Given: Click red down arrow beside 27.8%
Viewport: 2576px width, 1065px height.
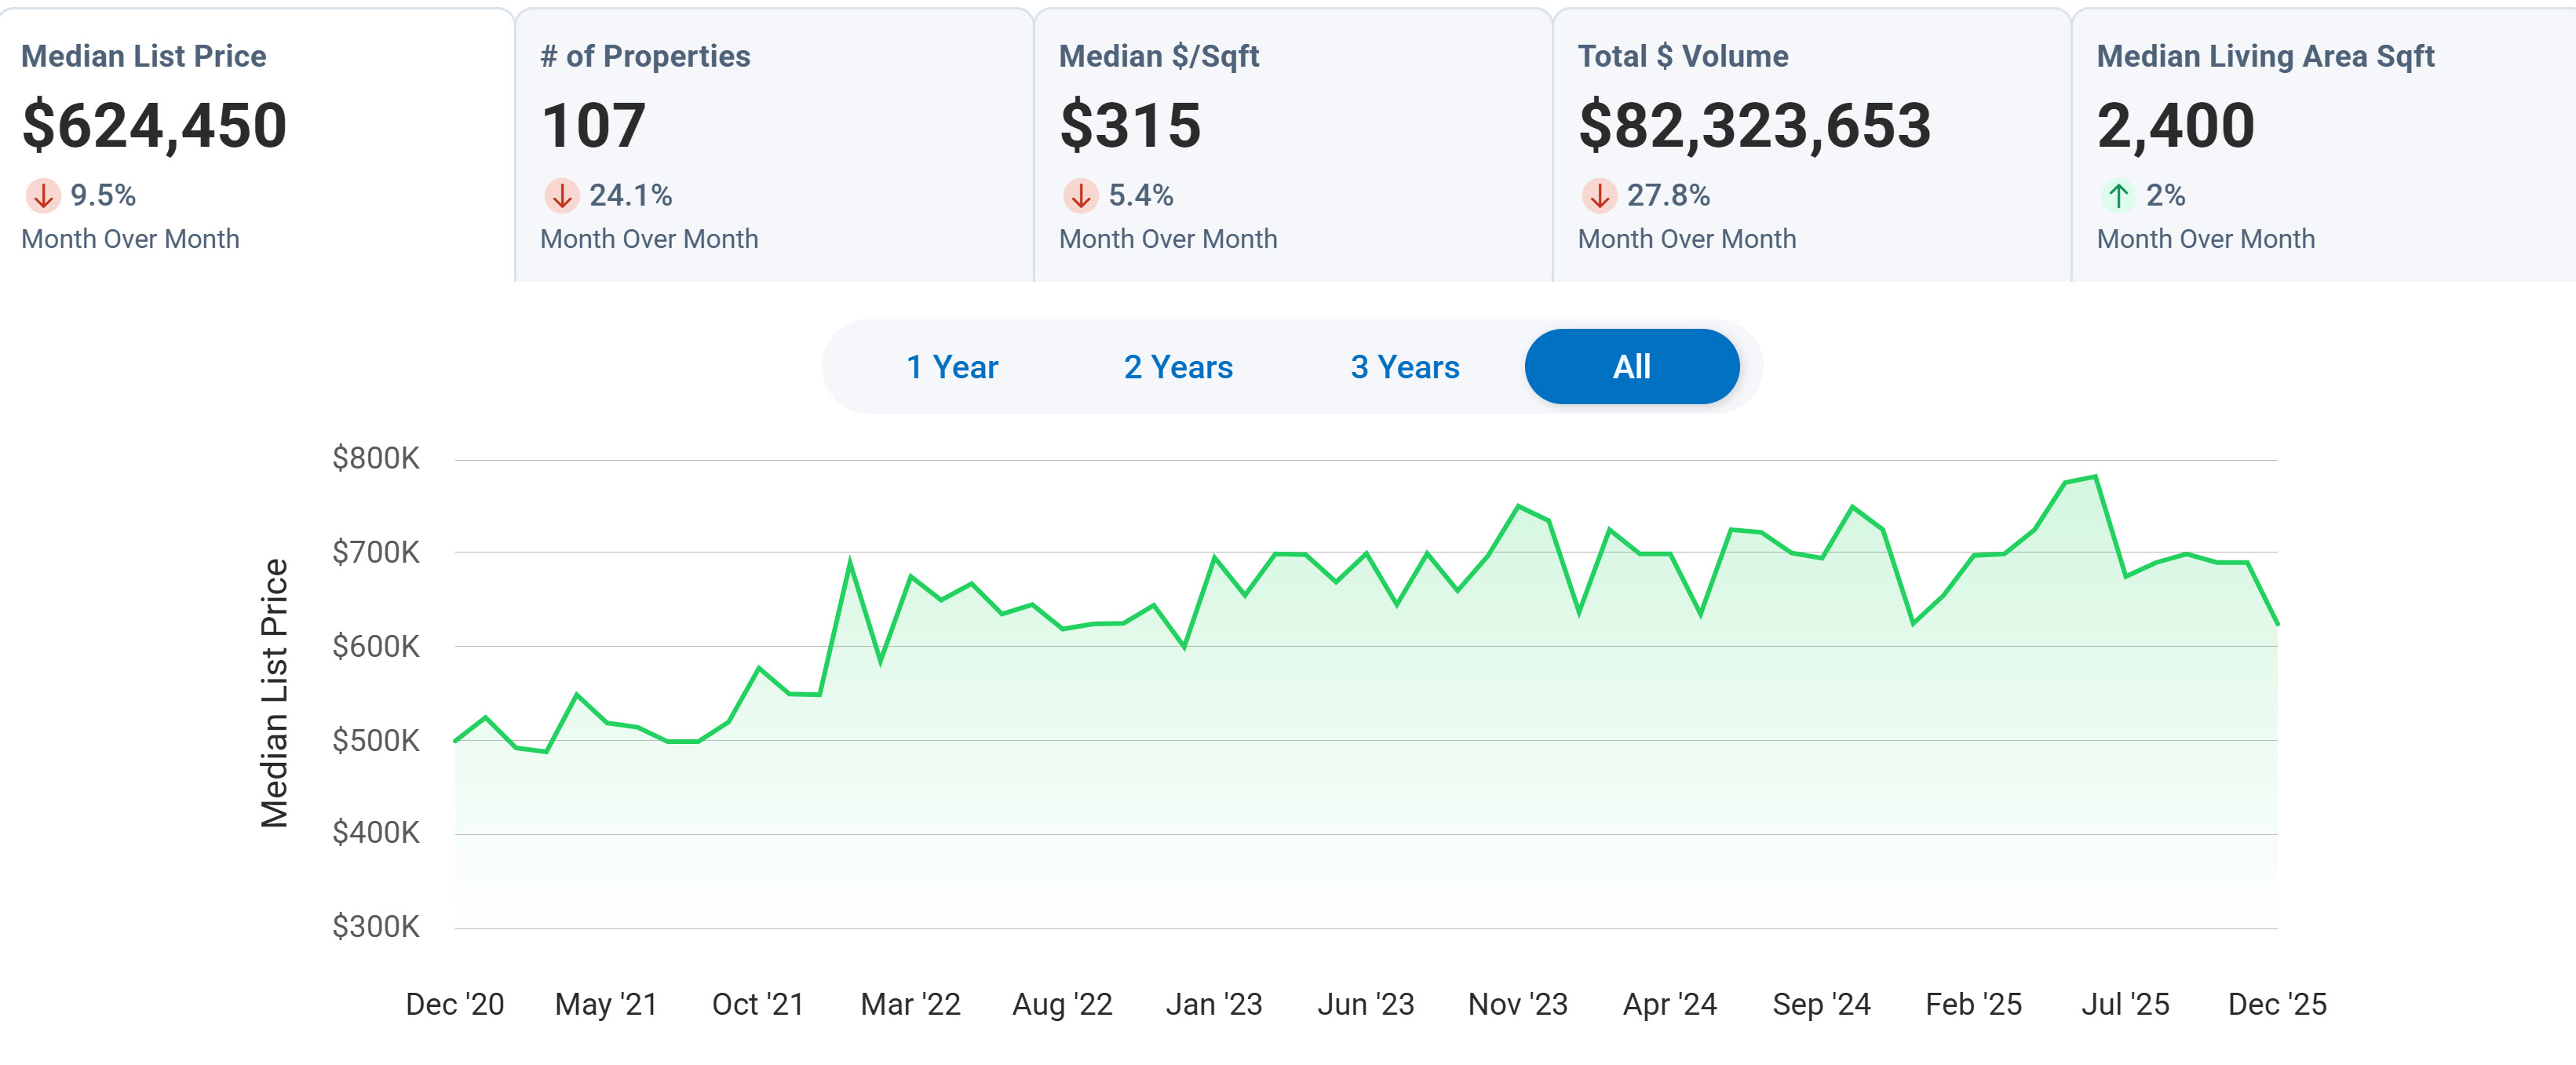Looking at the screenshot, I should pos(1599,196).
